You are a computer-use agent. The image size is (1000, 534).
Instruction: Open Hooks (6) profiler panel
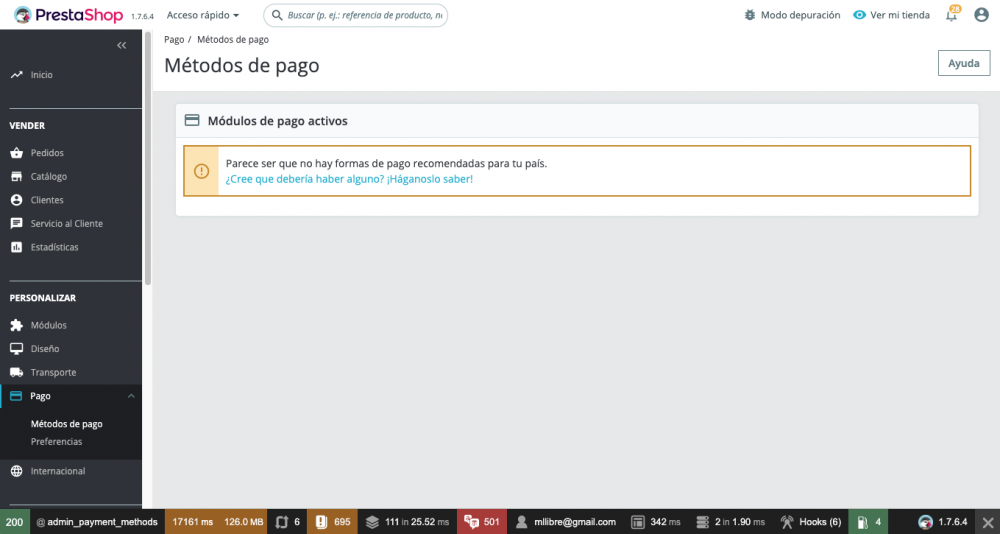point(811,522)
